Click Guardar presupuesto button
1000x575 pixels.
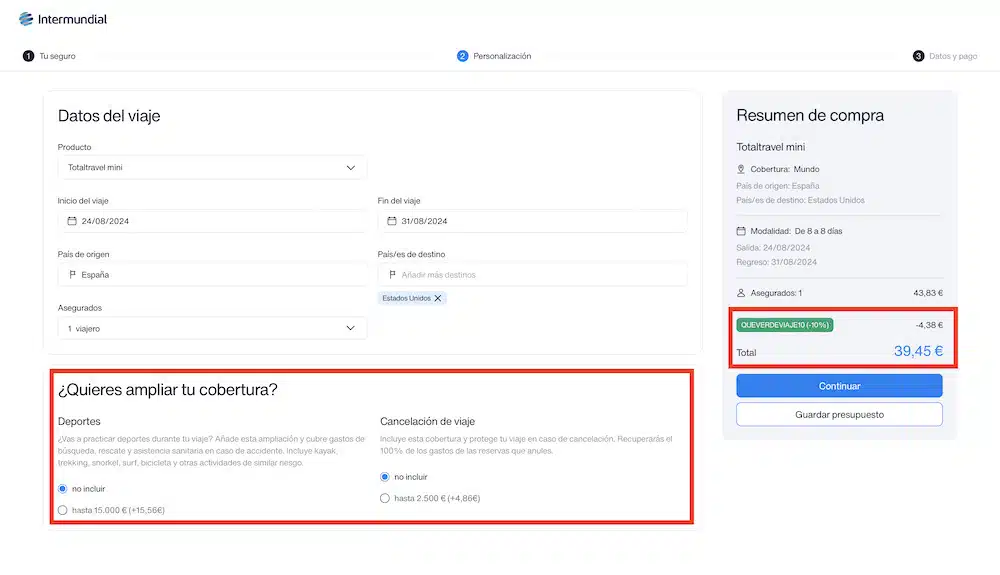tap(839, 414)
